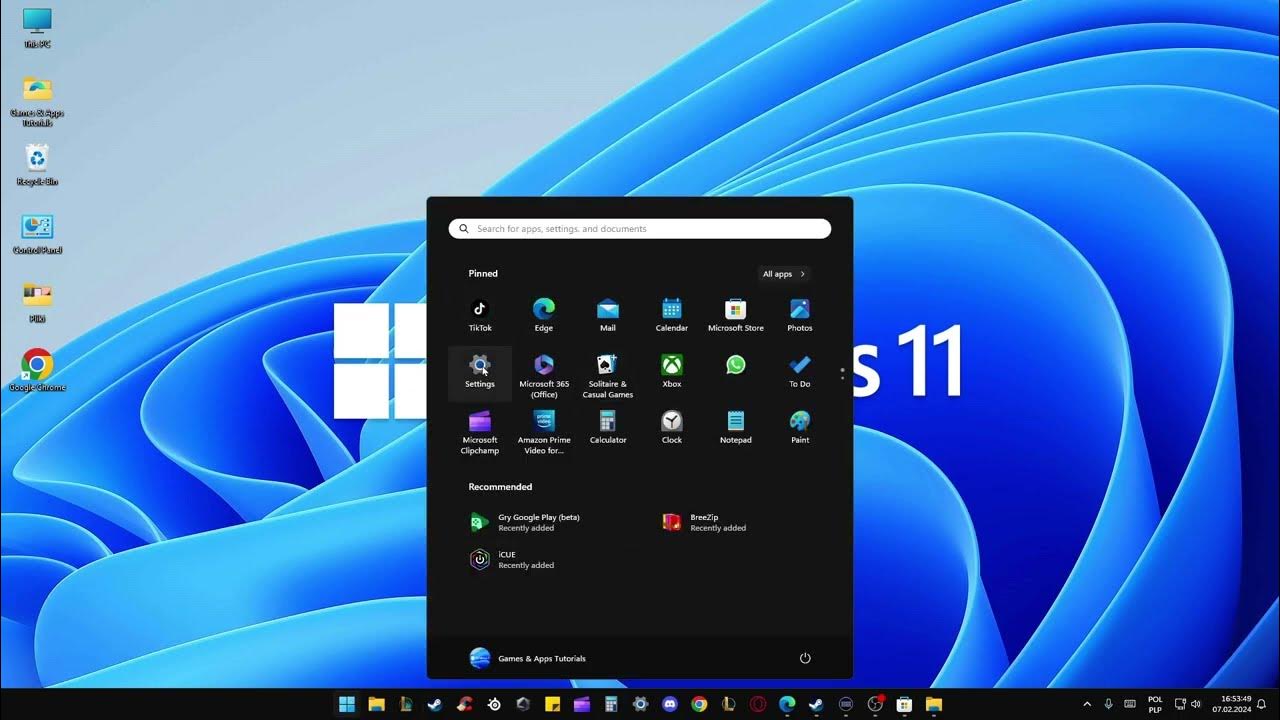Viewport: 1280px width, 720px height.
Task: Click the Calculator icon in the taskbar
Action: pyautogui.click(x=611, y=704)
